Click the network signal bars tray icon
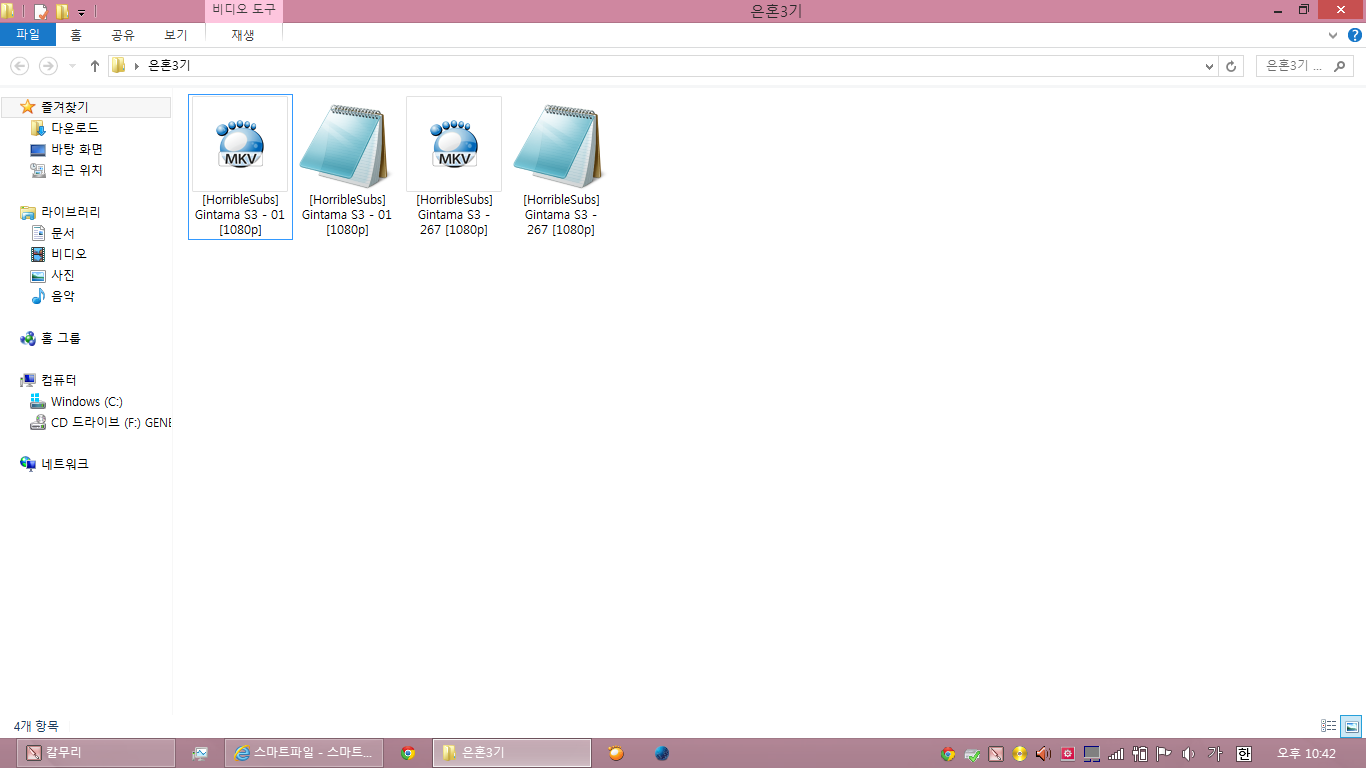The image size is (1366, 768). [x=1116, y=754]
